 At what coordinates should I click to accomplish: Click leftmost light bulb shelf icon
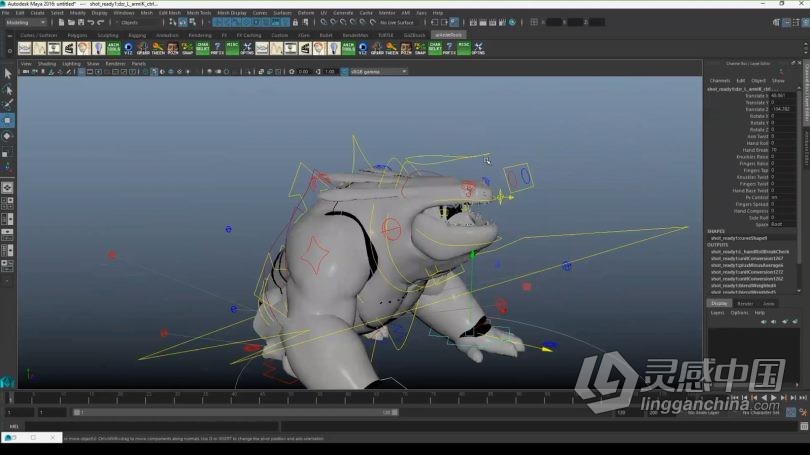point(99,49)
